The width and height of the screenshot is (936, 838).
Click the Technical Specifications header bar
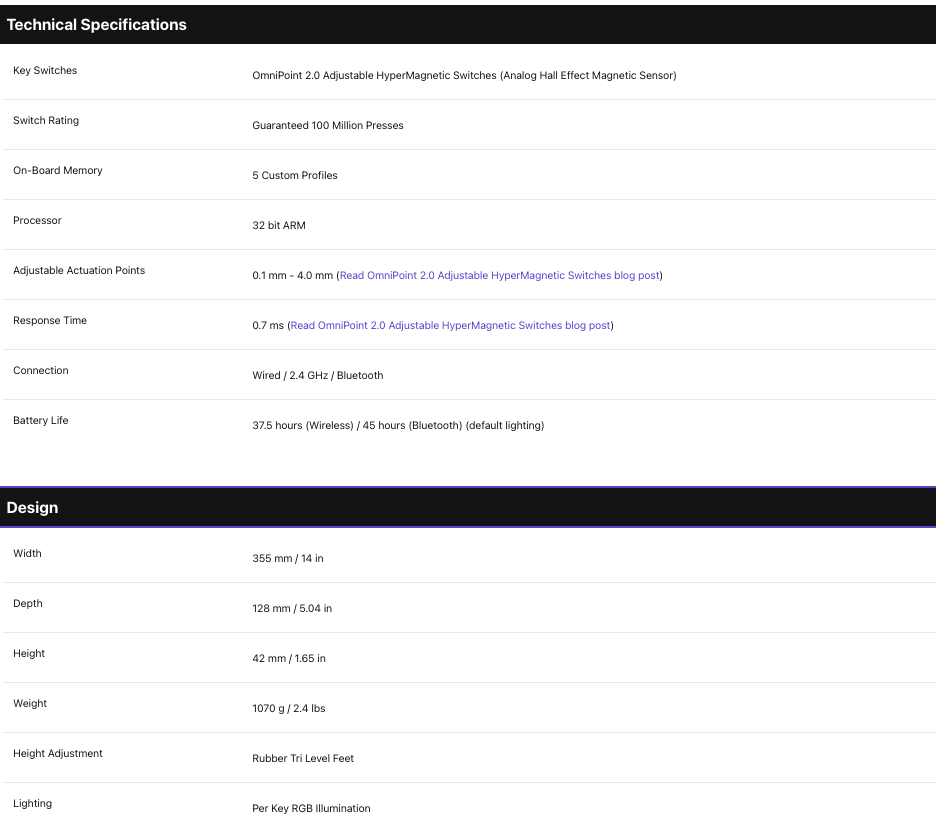tap(468, 24)
